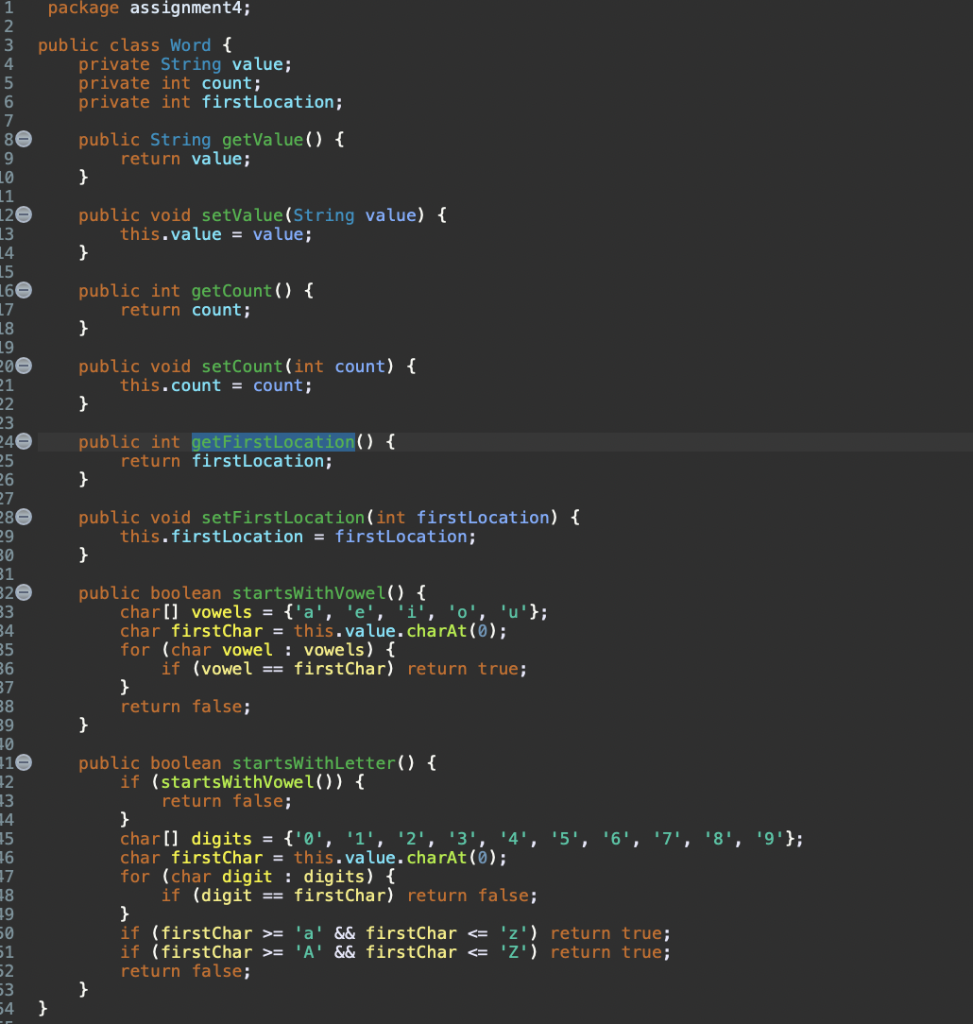
Task: Click 'this.firstLocation = firstLocation;' assignment line
Action: [298, 537]
